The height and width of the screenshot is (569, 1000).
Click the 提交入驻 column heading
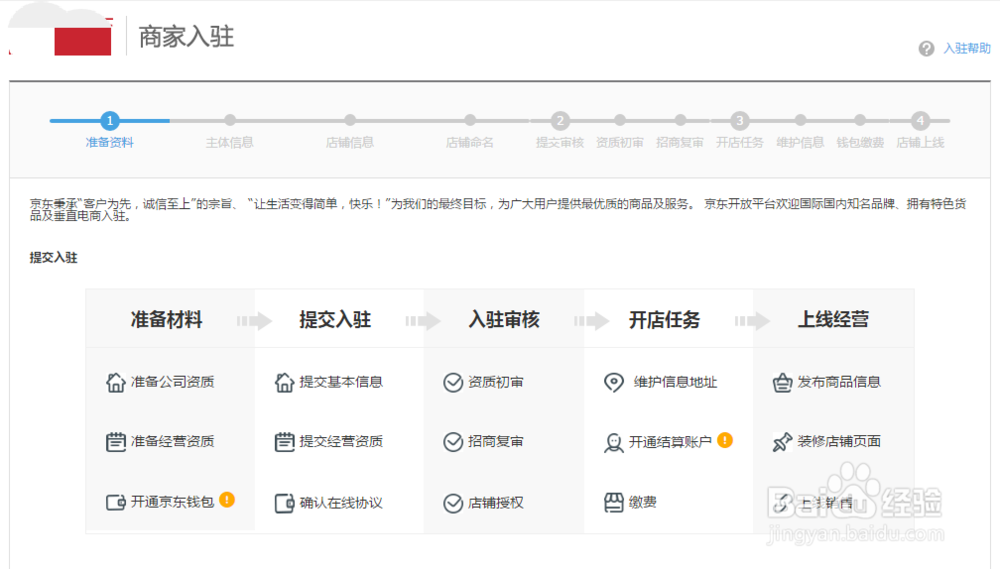click(x=335, y=320)
